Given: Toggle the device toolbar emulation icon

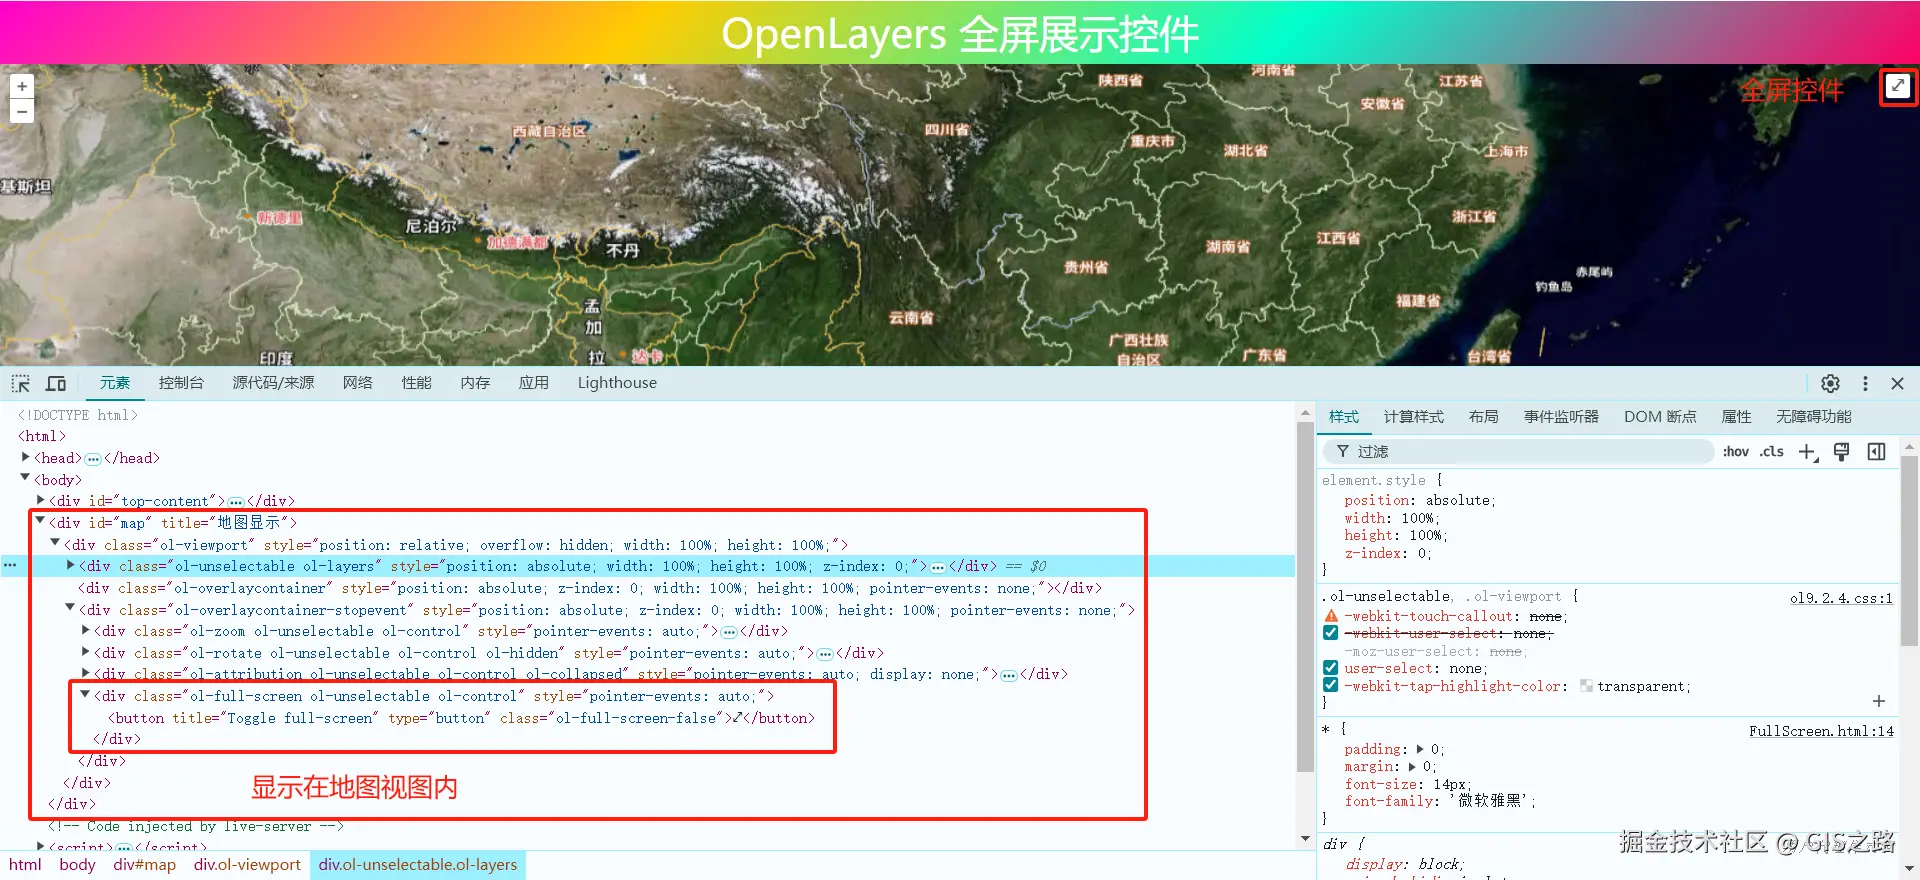Looking at the screenshot, I should click(56, 384).
